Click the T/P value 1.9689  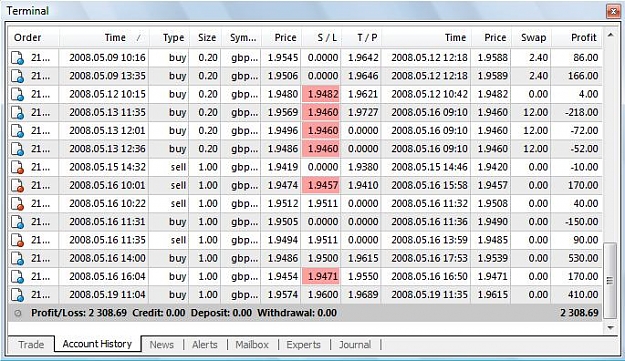pos(363,295)
